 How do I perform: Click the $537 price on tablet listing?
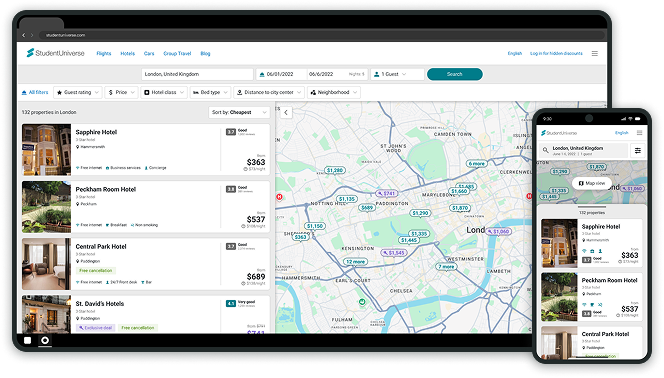256,219
